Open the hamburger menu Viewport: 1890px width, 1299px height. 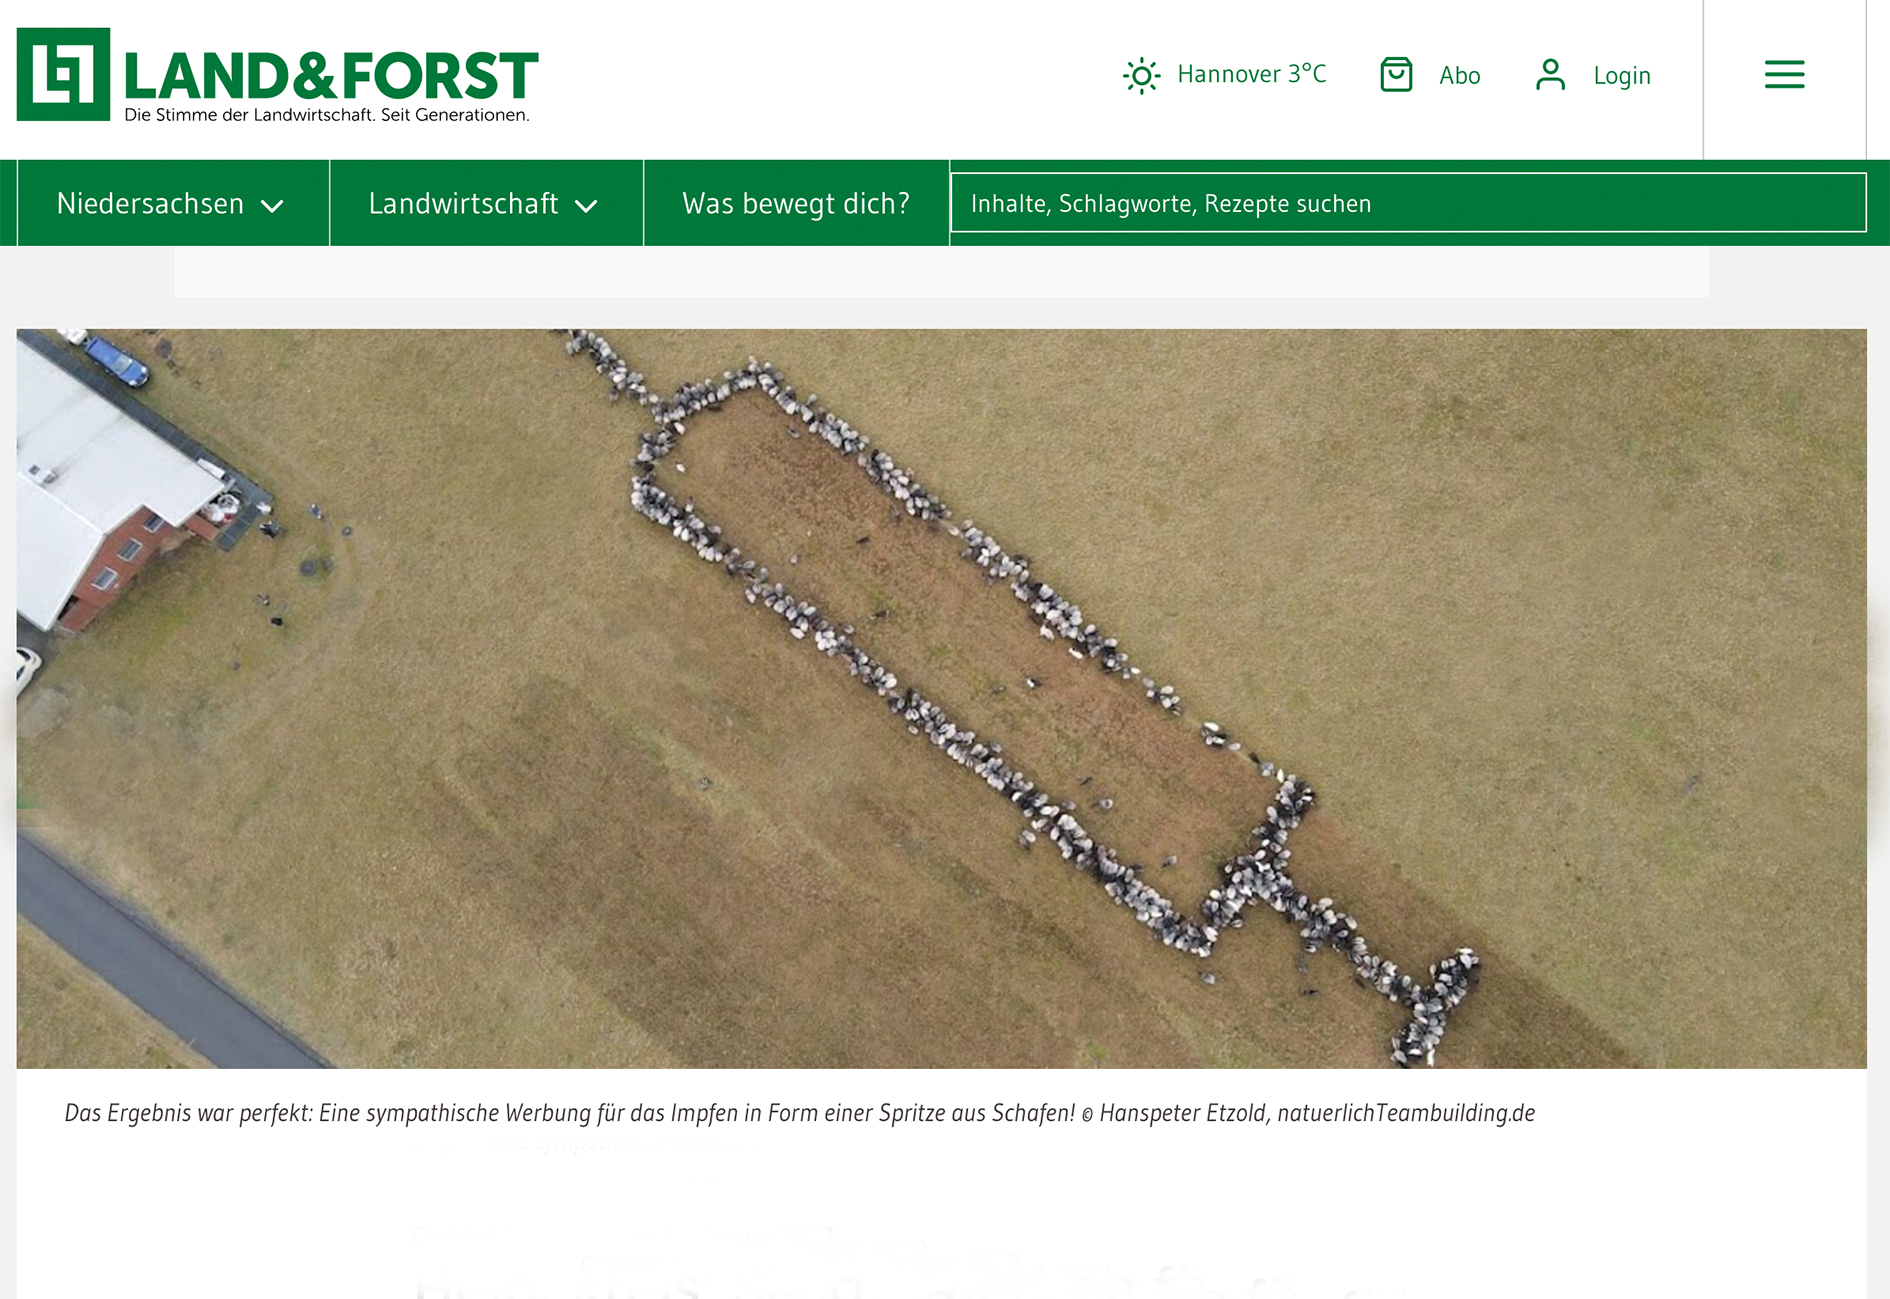tap(1784, 75)
